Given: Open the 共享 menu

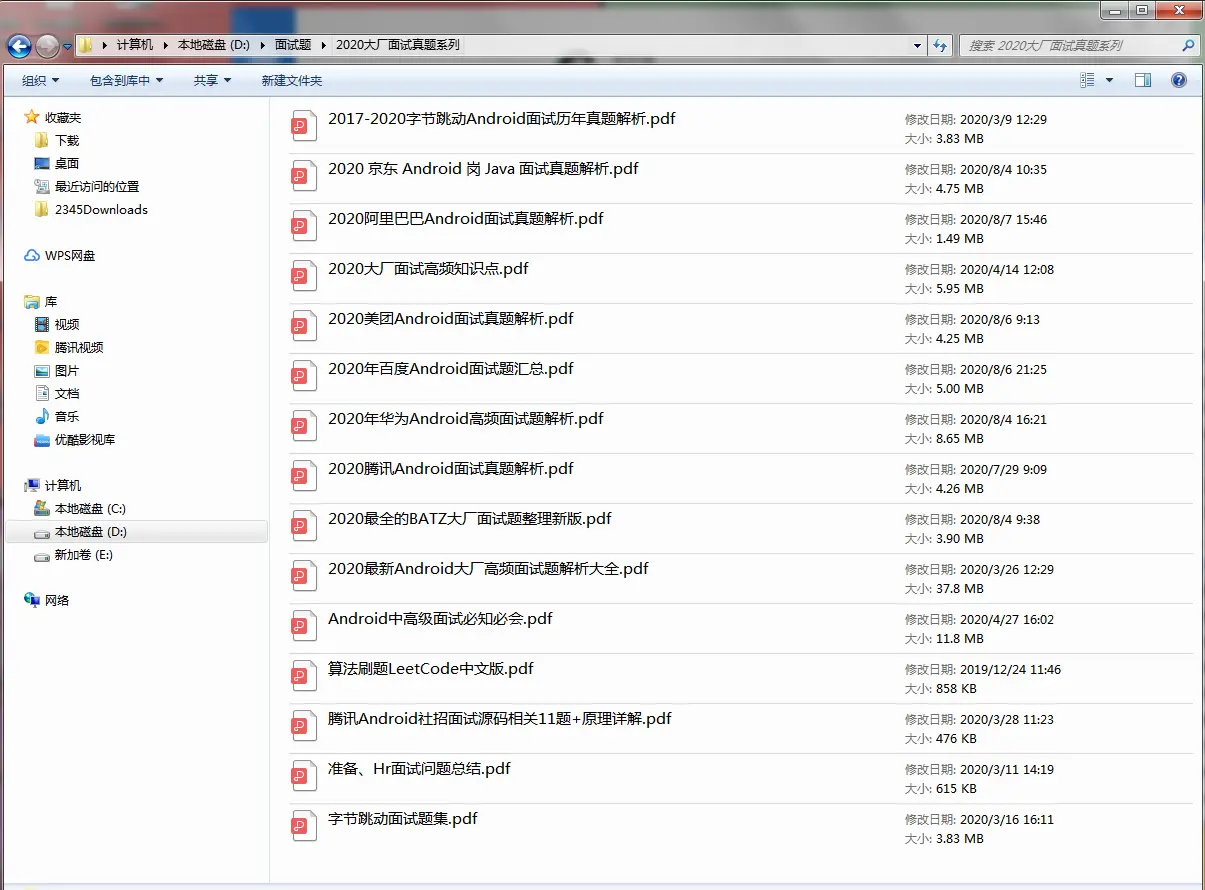Looking at the screenshot, I should (x=212, y=80).
